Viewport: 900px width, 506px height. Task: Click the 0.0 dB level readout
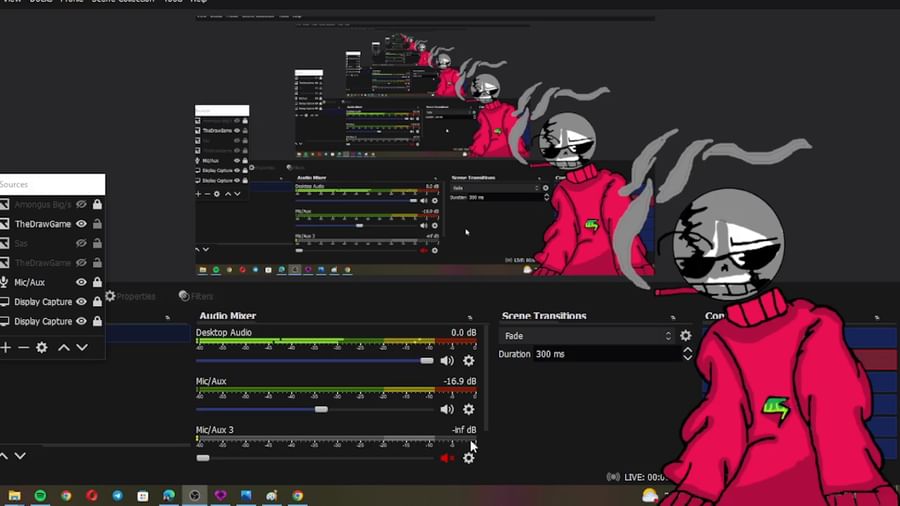point(463,333)
